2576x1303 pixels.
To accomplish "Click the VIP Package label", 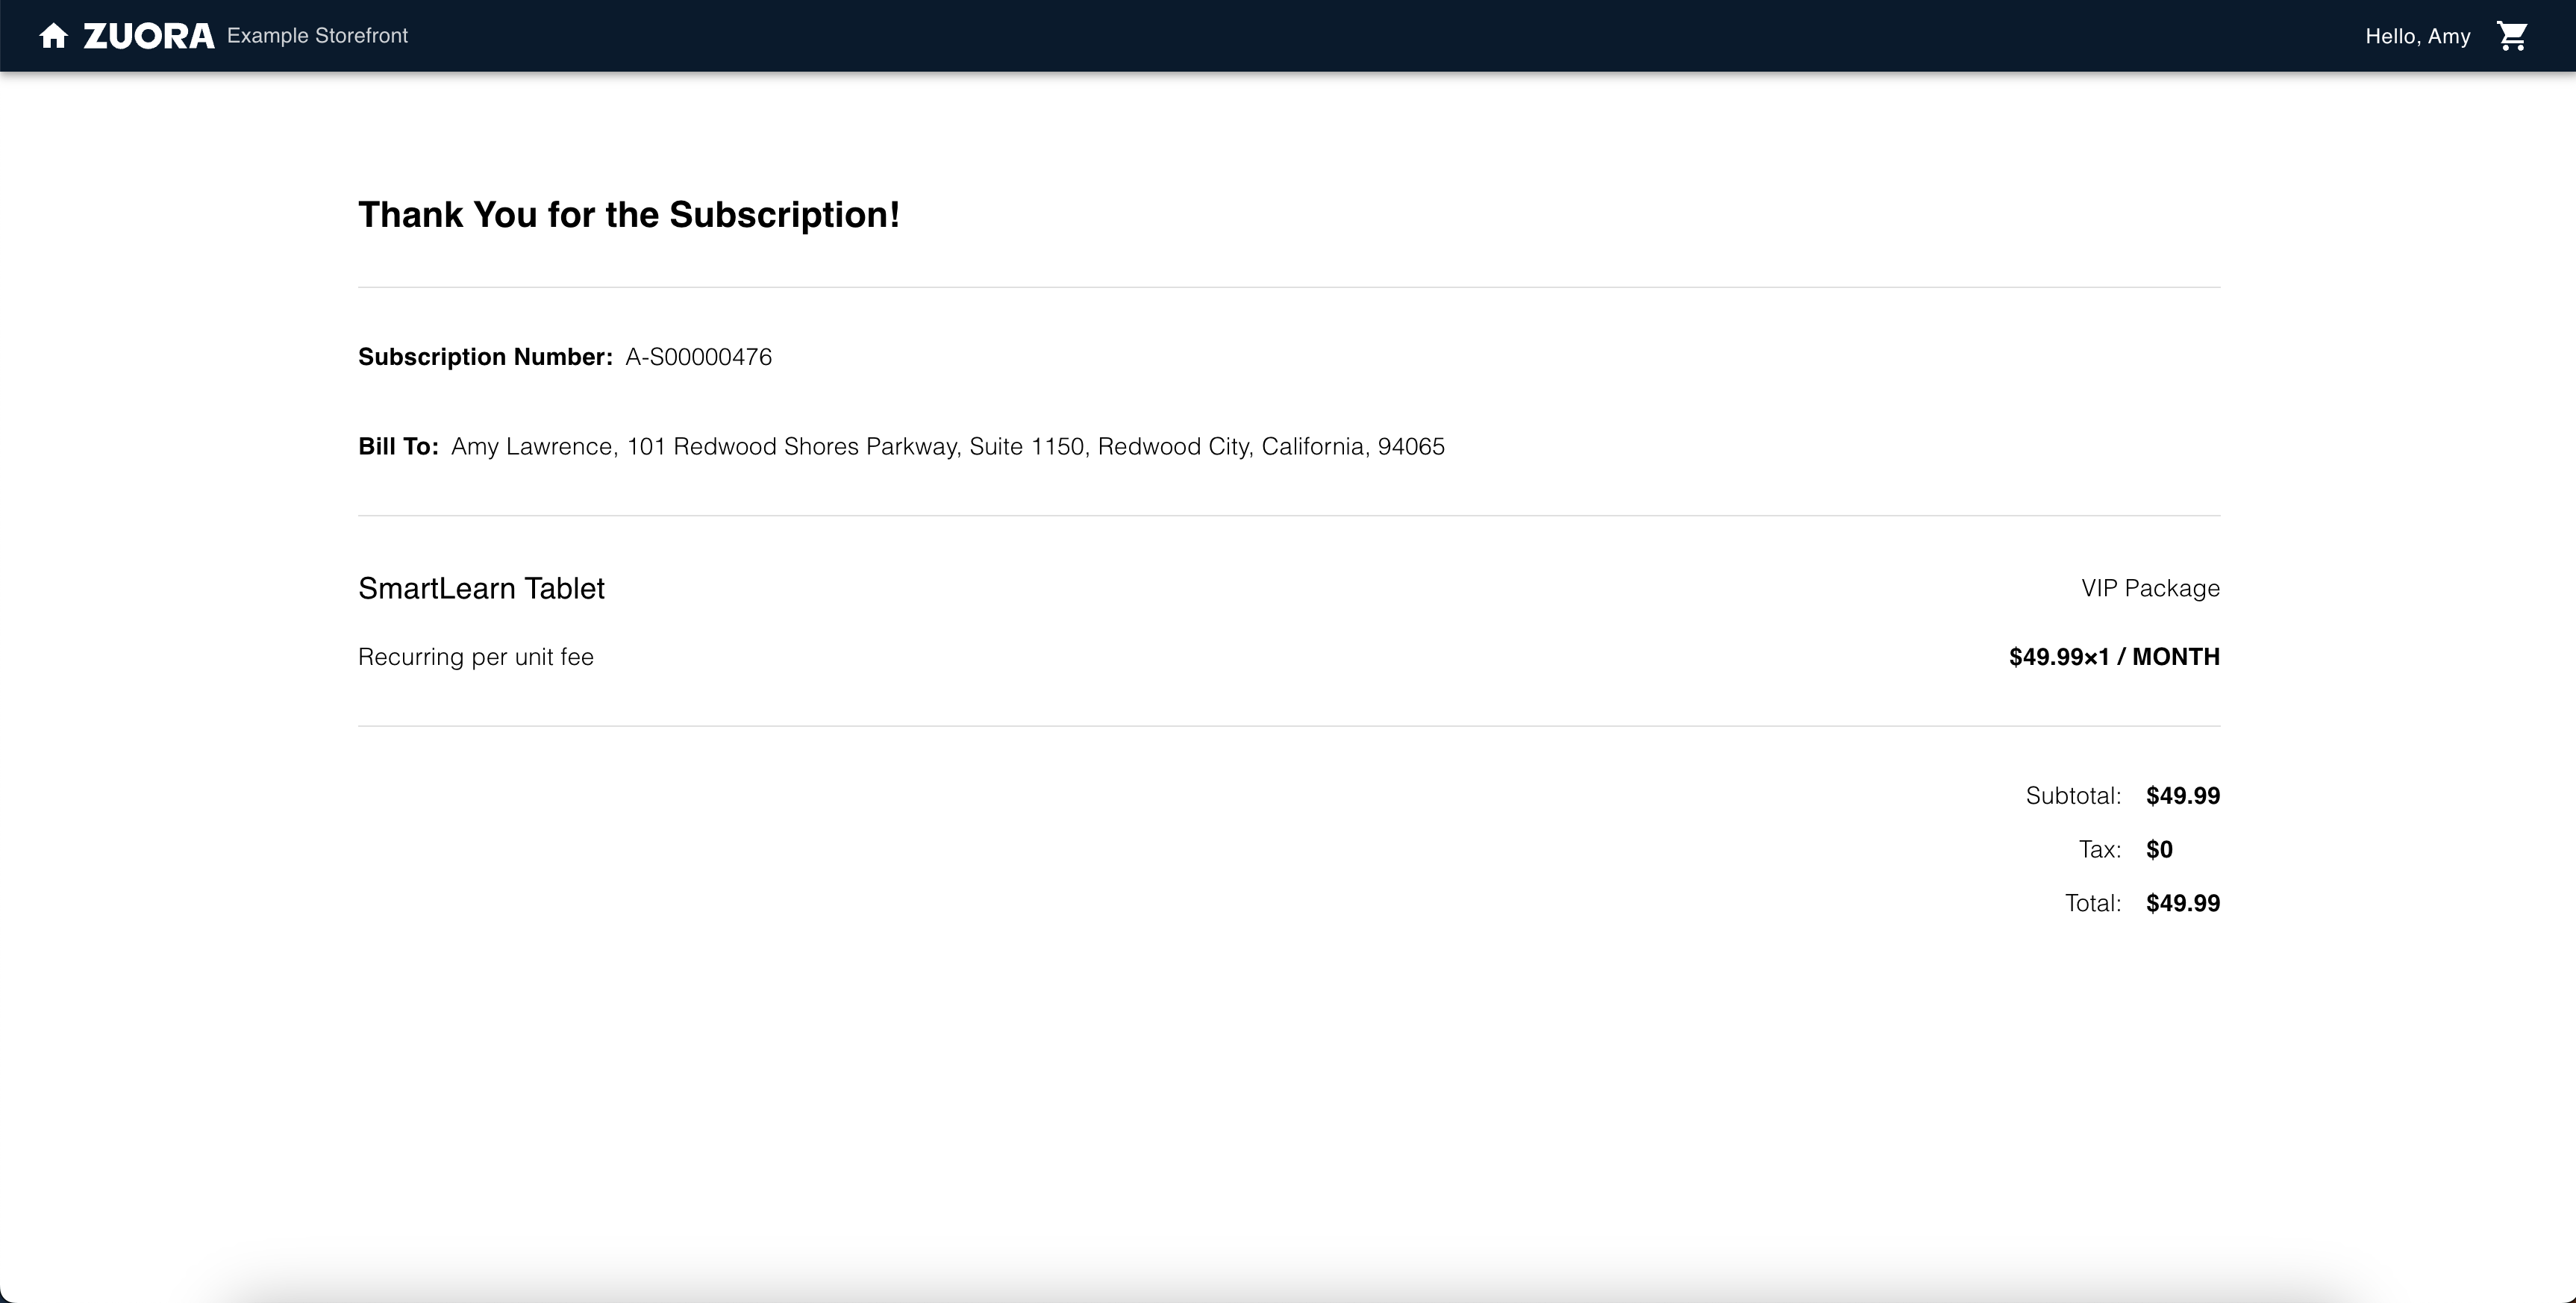I will [2150, 588].
